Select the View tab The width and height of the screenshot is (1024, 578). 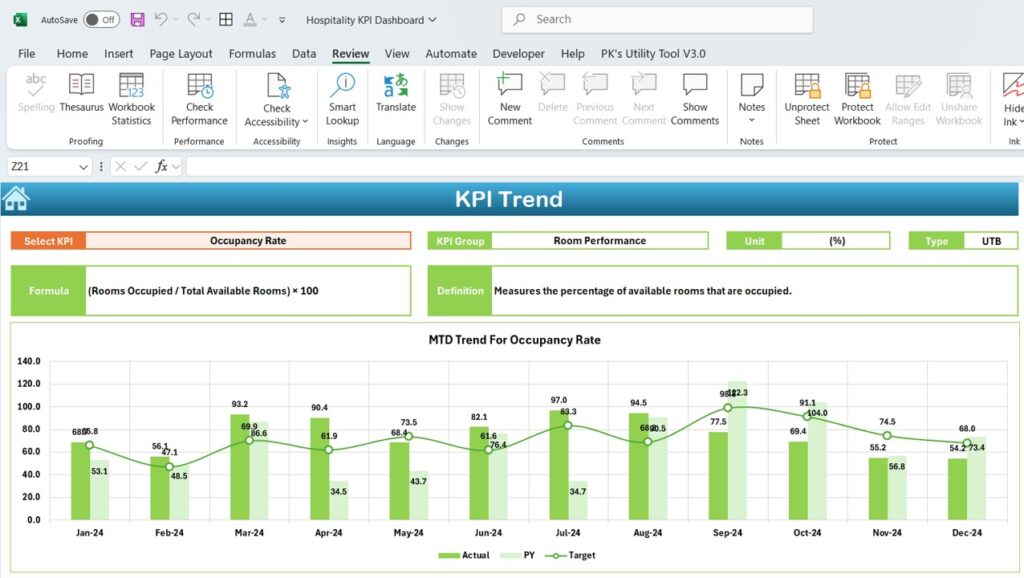pos(397,54)
